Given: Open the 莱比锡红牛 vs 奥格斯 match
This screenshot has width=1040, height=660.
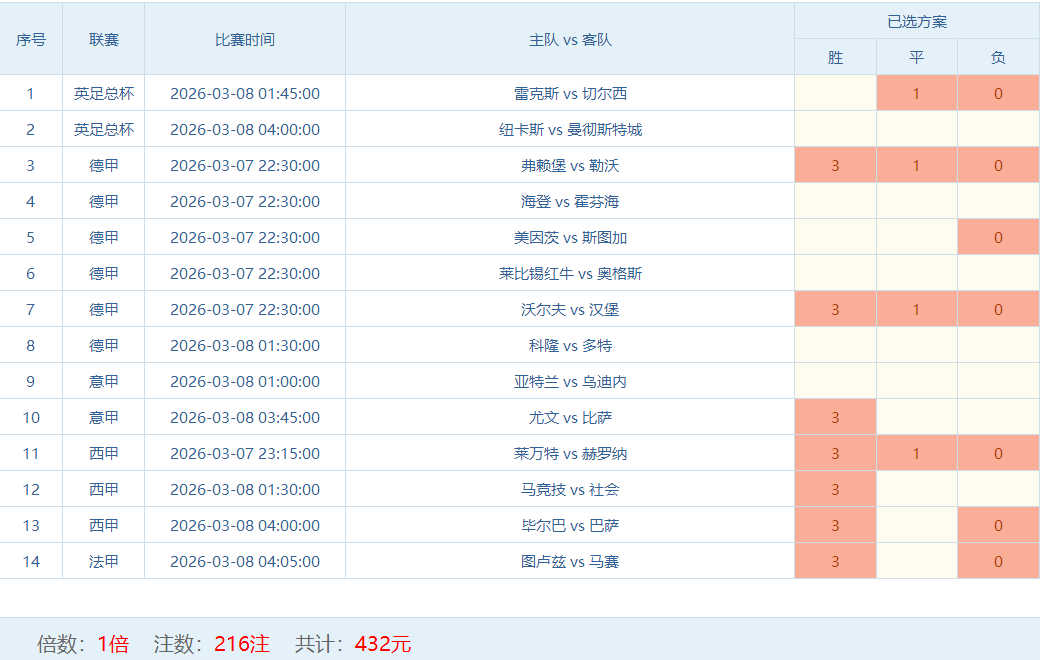Looking at the screenshot, I should [x=570, y=274].
